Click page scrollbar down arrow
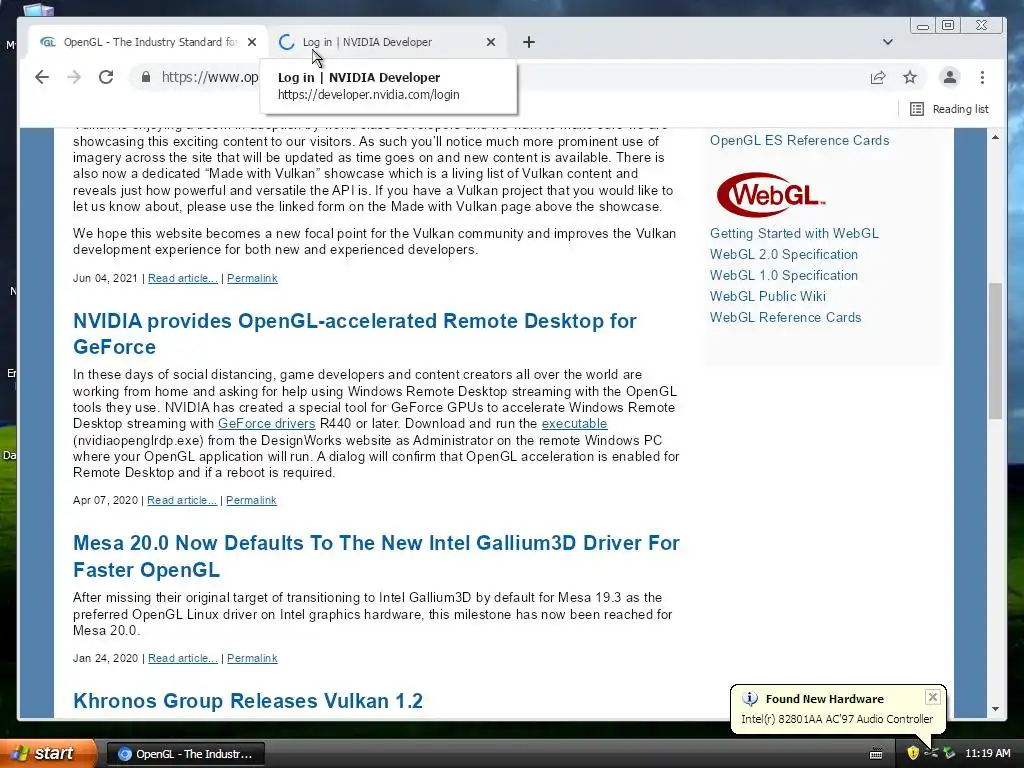1024x768 pixels. (x=995, y=709)
